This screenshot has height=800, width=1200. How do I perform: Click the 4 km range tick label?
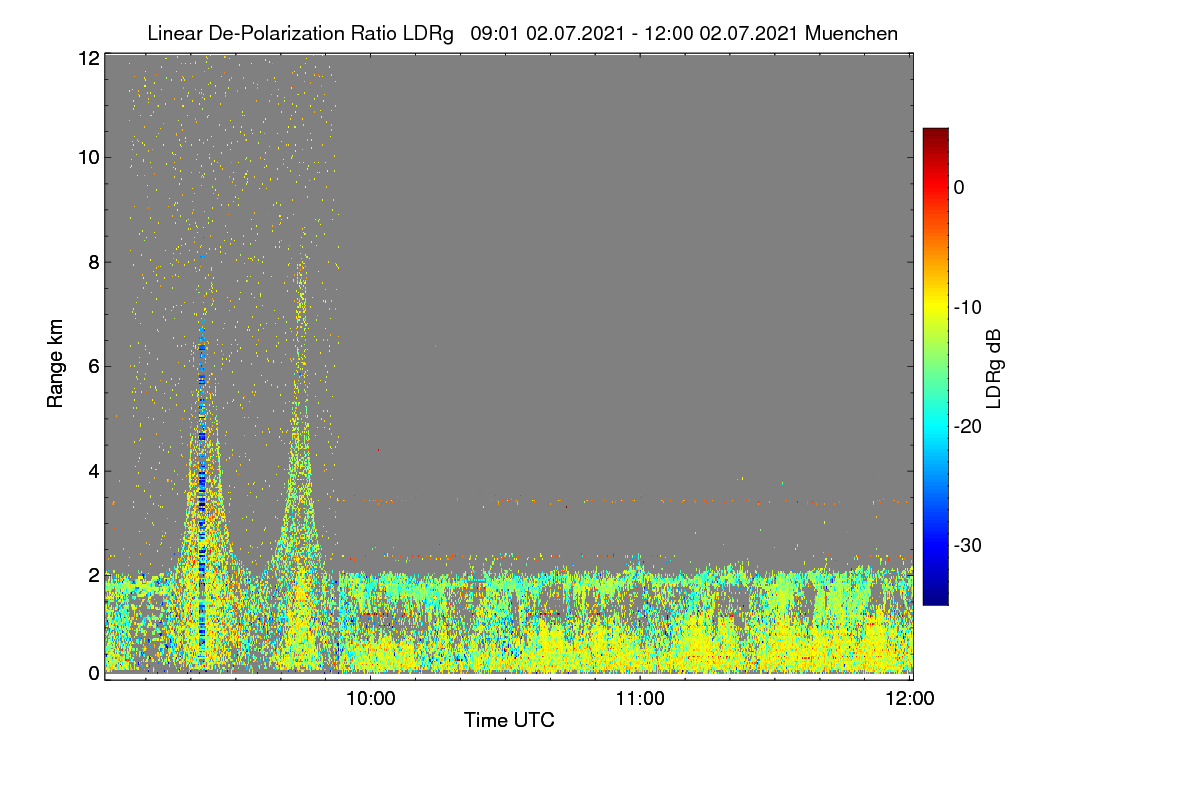94,470
